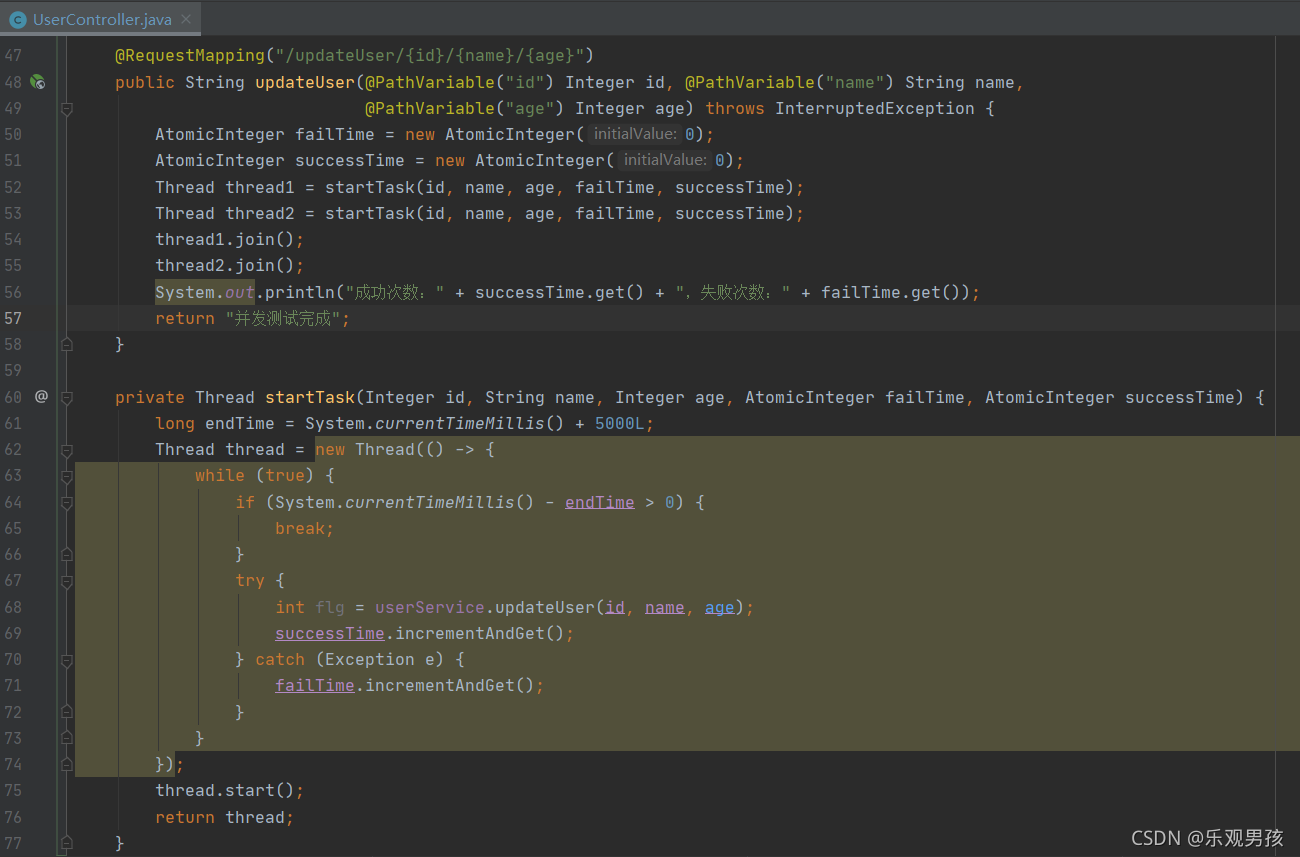Click InterruptedException on line 49
This screenshot has width=1300, height=857.
tap(875, 108)
